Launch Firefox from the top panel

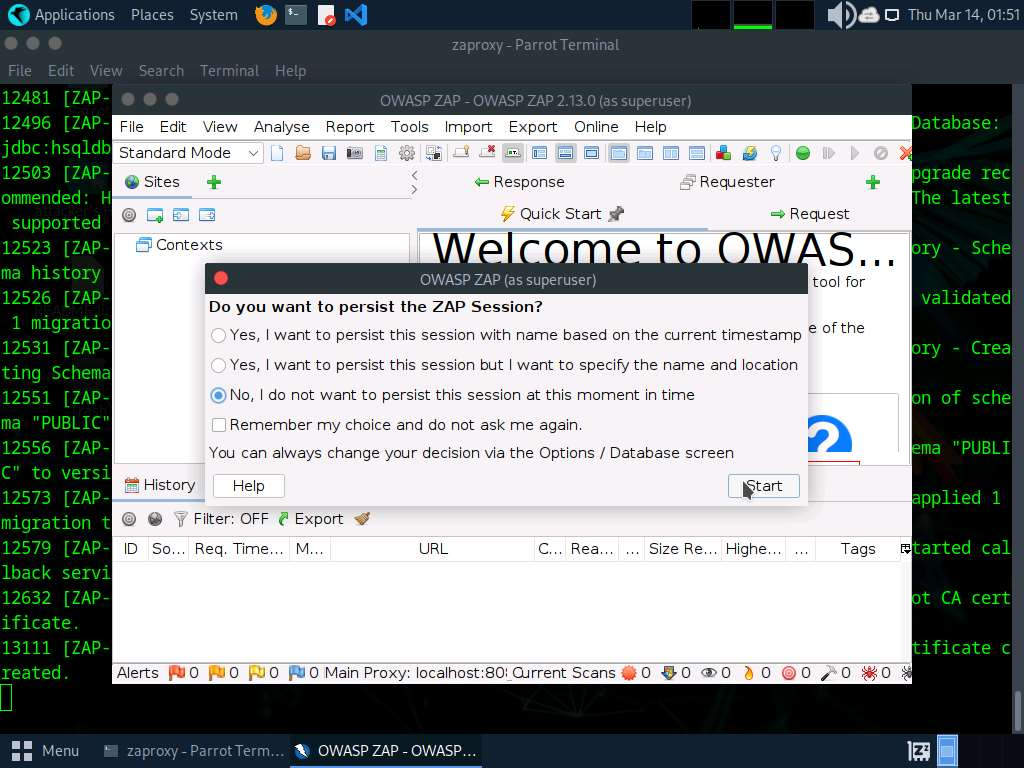tap(265, 15)
